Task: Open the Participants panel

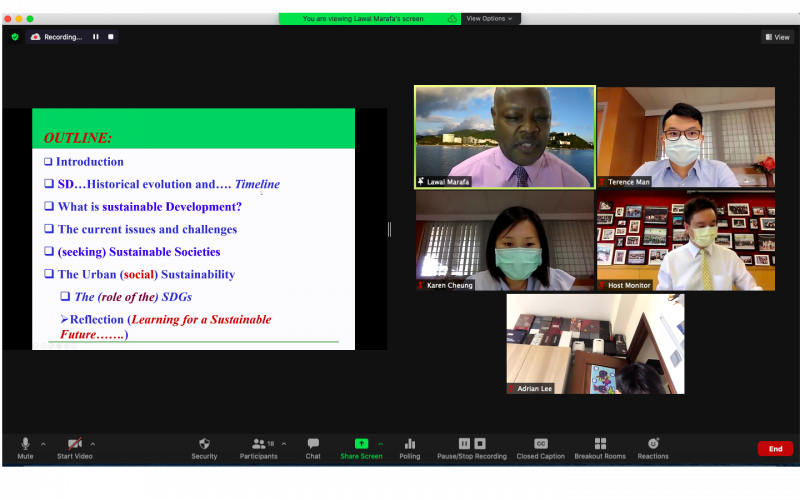Action: coord(259,448)
